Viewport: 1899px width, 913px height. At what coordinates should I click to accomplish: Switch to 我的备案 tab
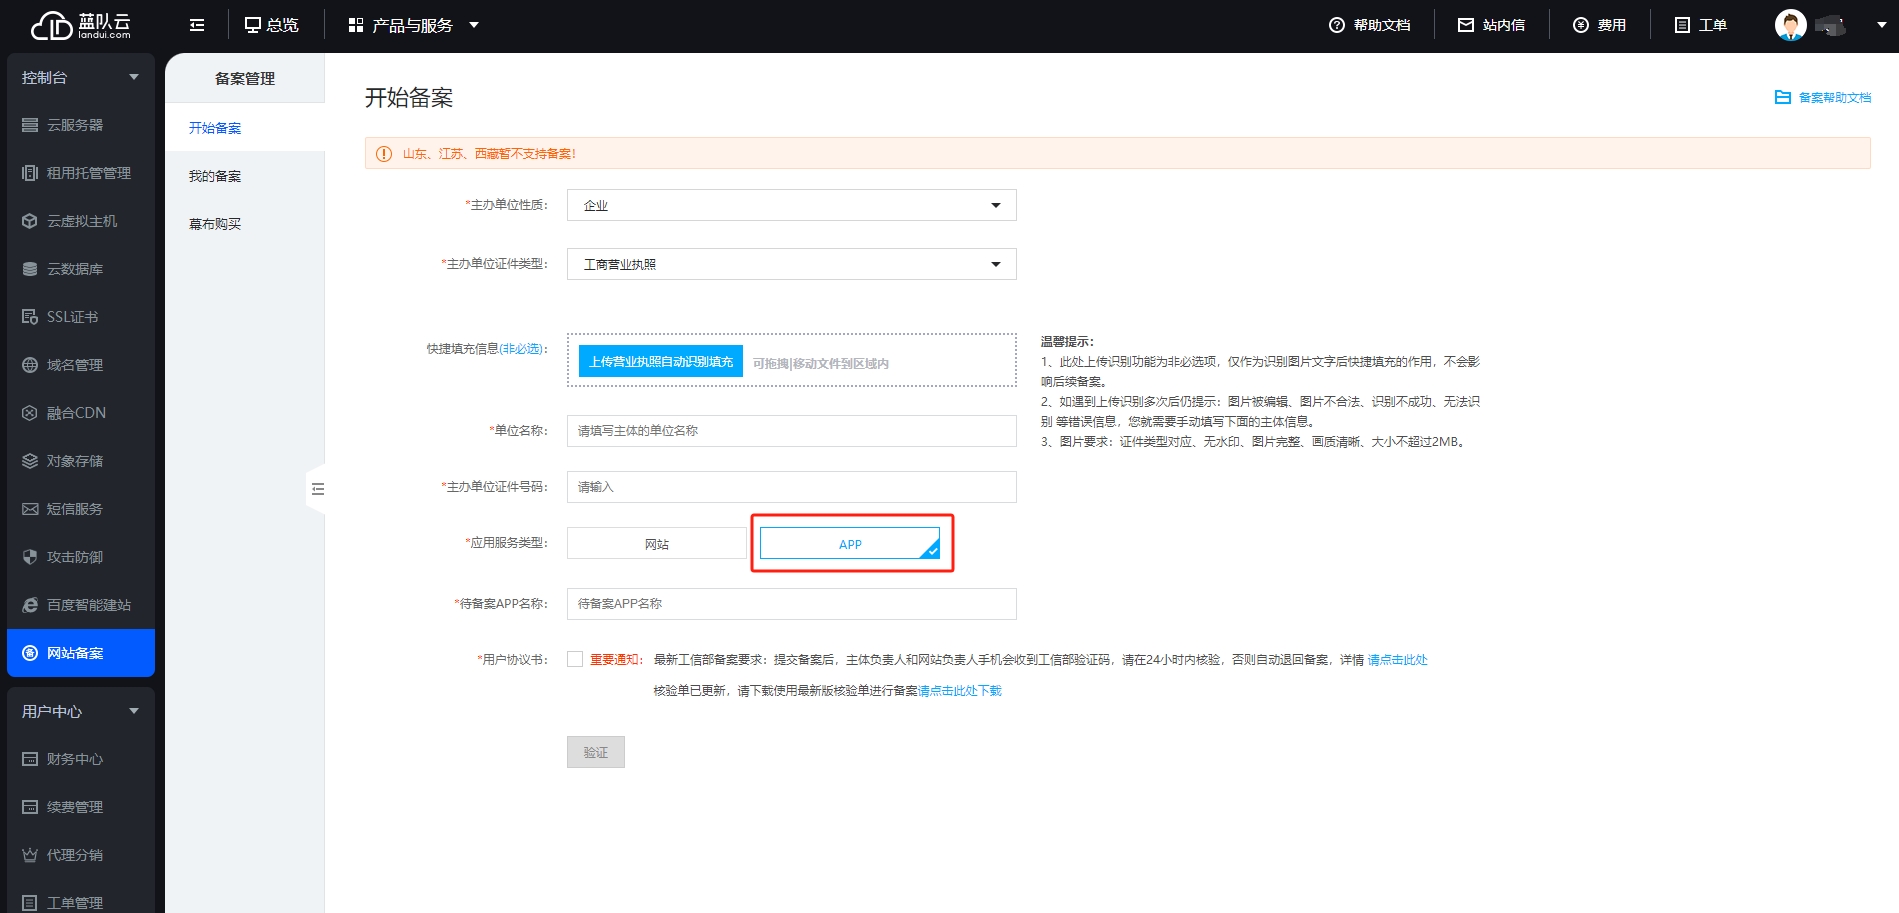click(x=215, y=176)
